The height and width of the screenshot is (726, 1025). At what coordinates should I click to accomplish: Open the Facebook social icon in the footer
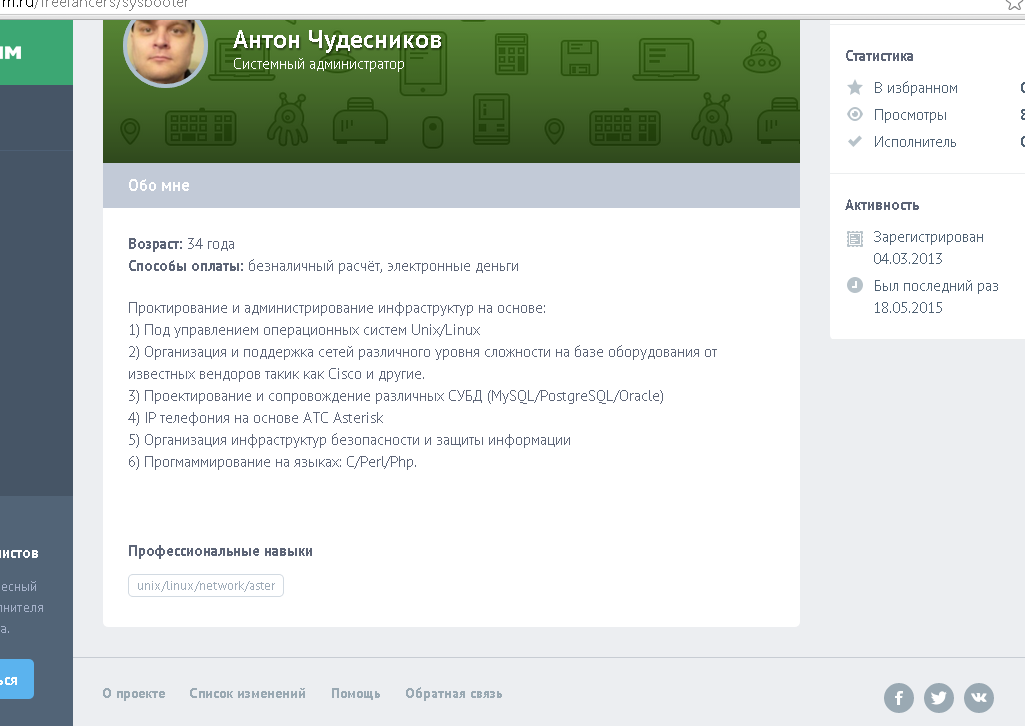point(899,698)
